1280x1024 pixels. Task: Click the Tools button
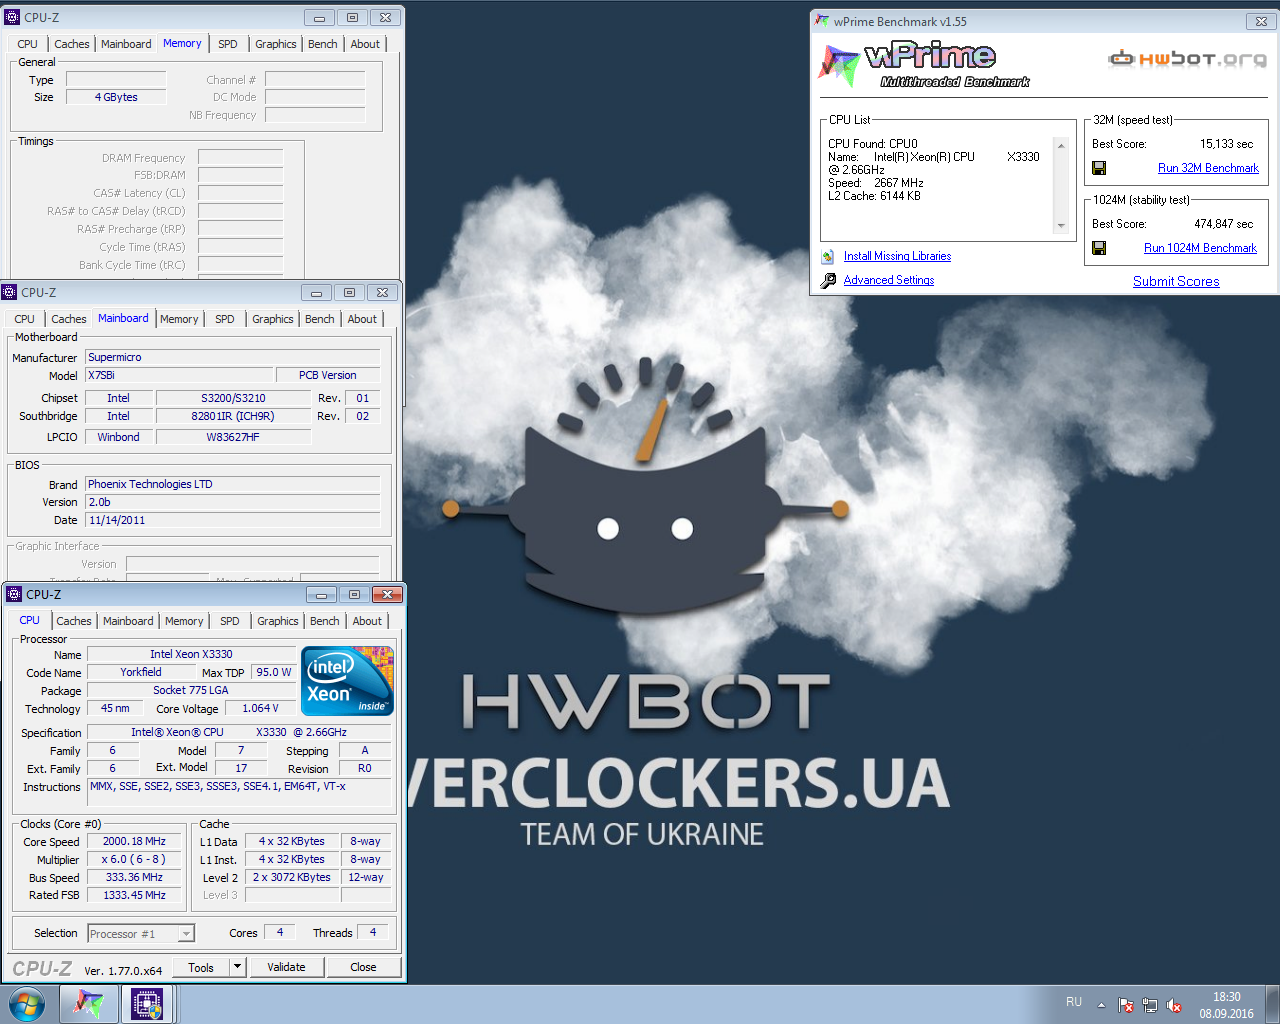click(x=201, y=967)
